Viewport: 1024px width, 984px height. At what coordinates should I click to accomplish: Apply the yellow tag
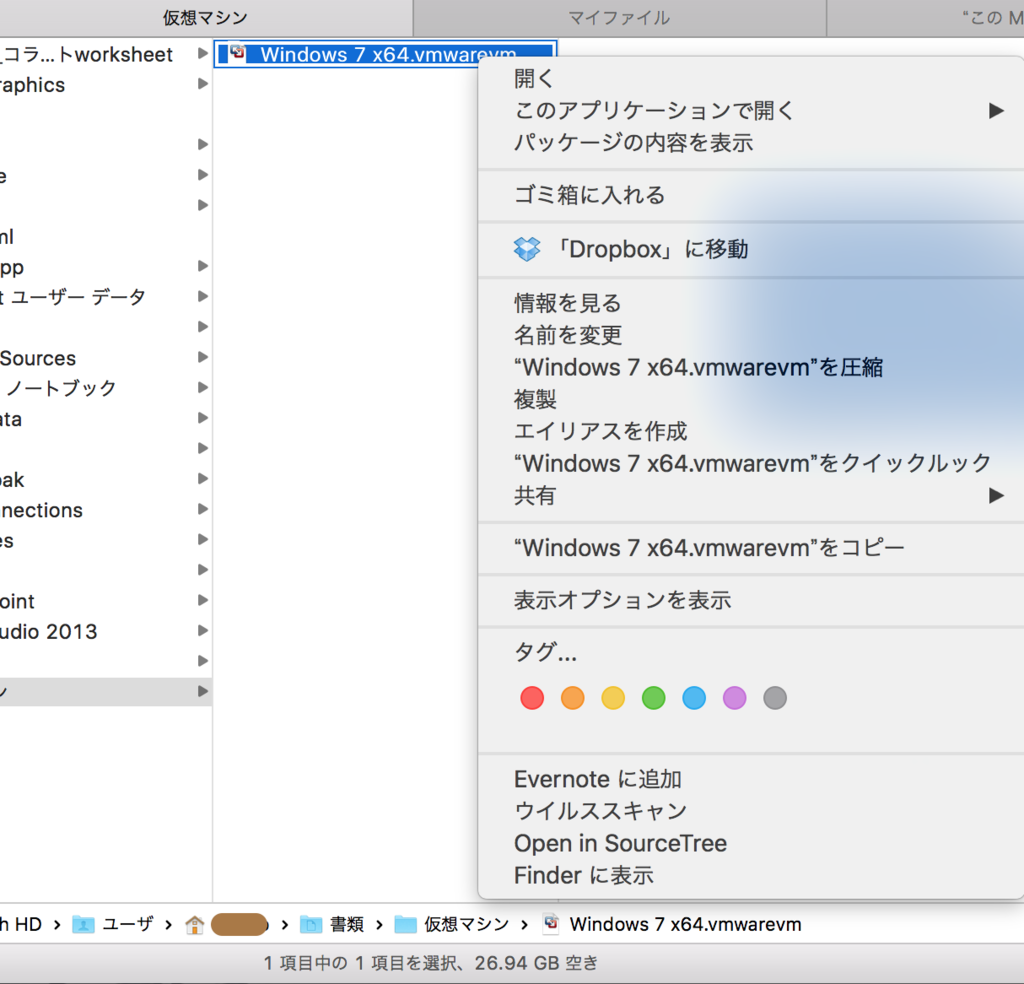613,698
